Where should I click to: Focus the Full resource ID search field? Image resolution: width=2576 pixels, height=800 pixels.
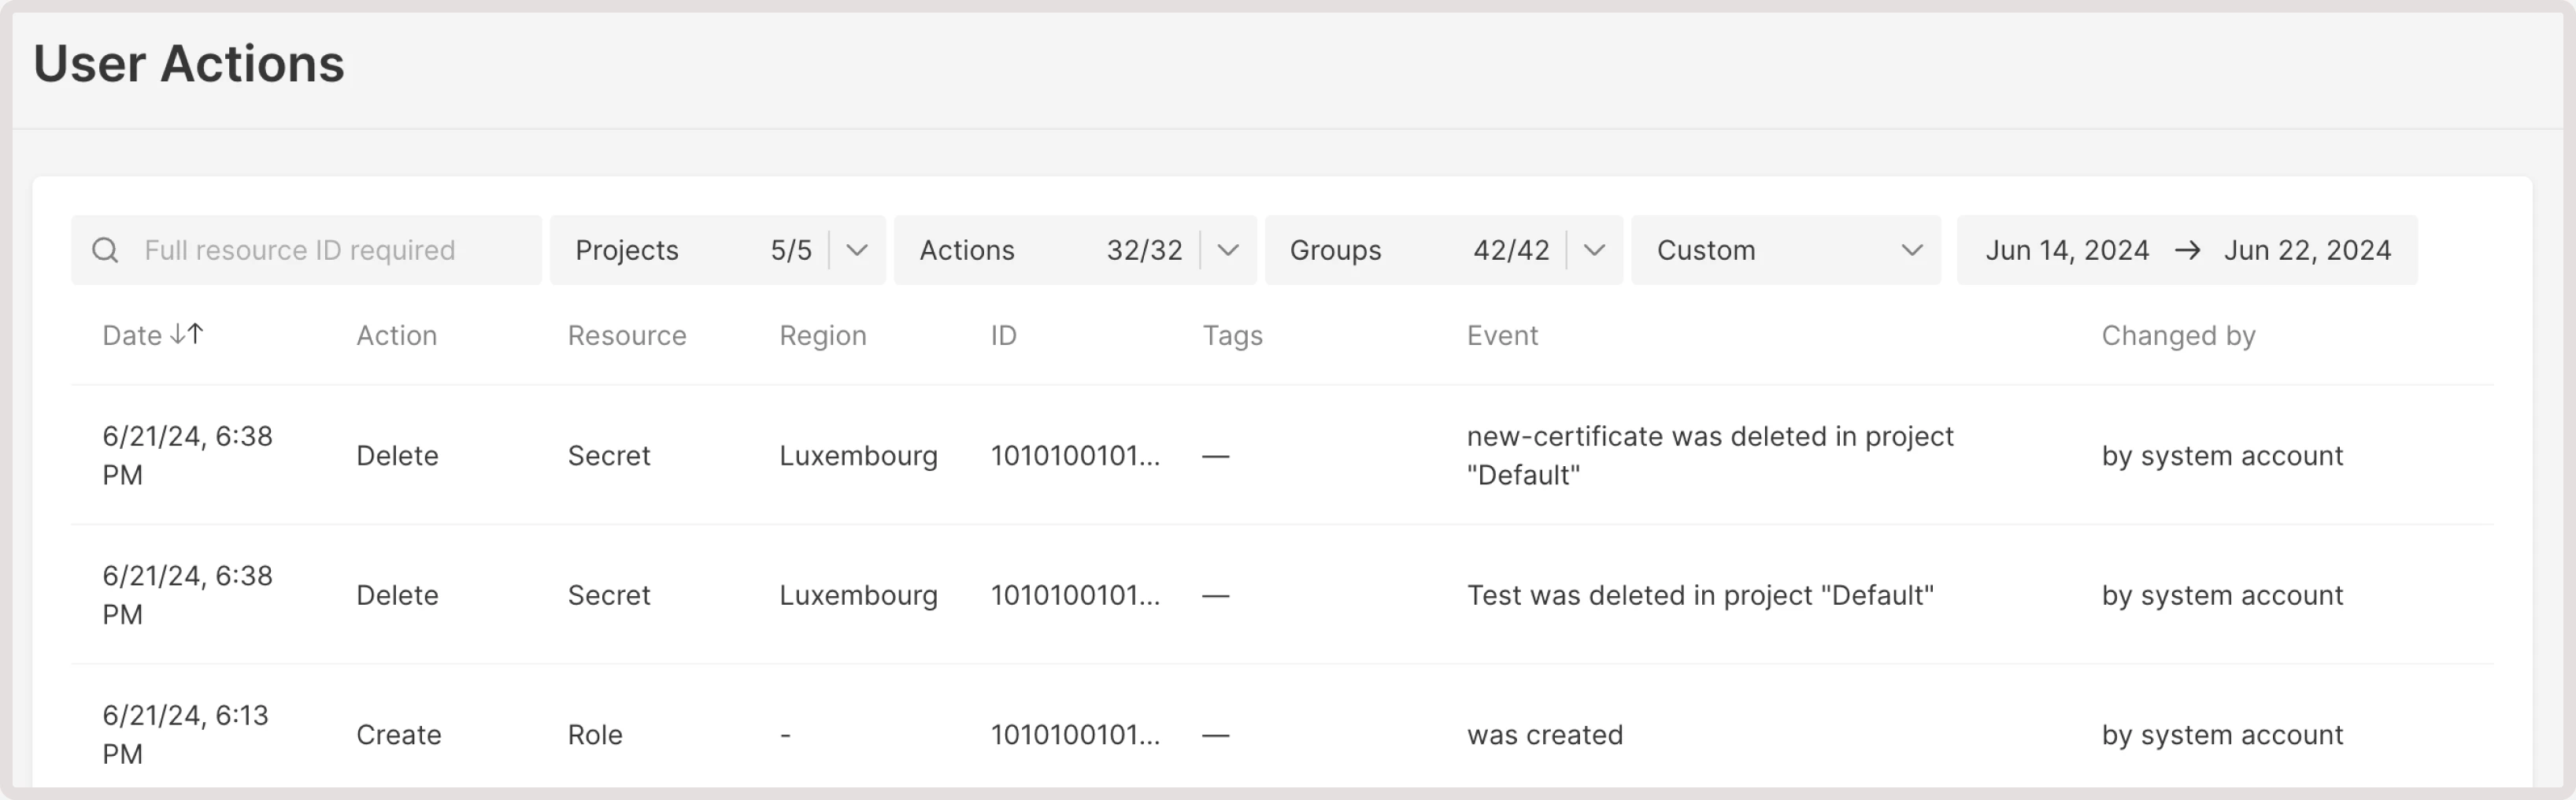tap(306, 250)
